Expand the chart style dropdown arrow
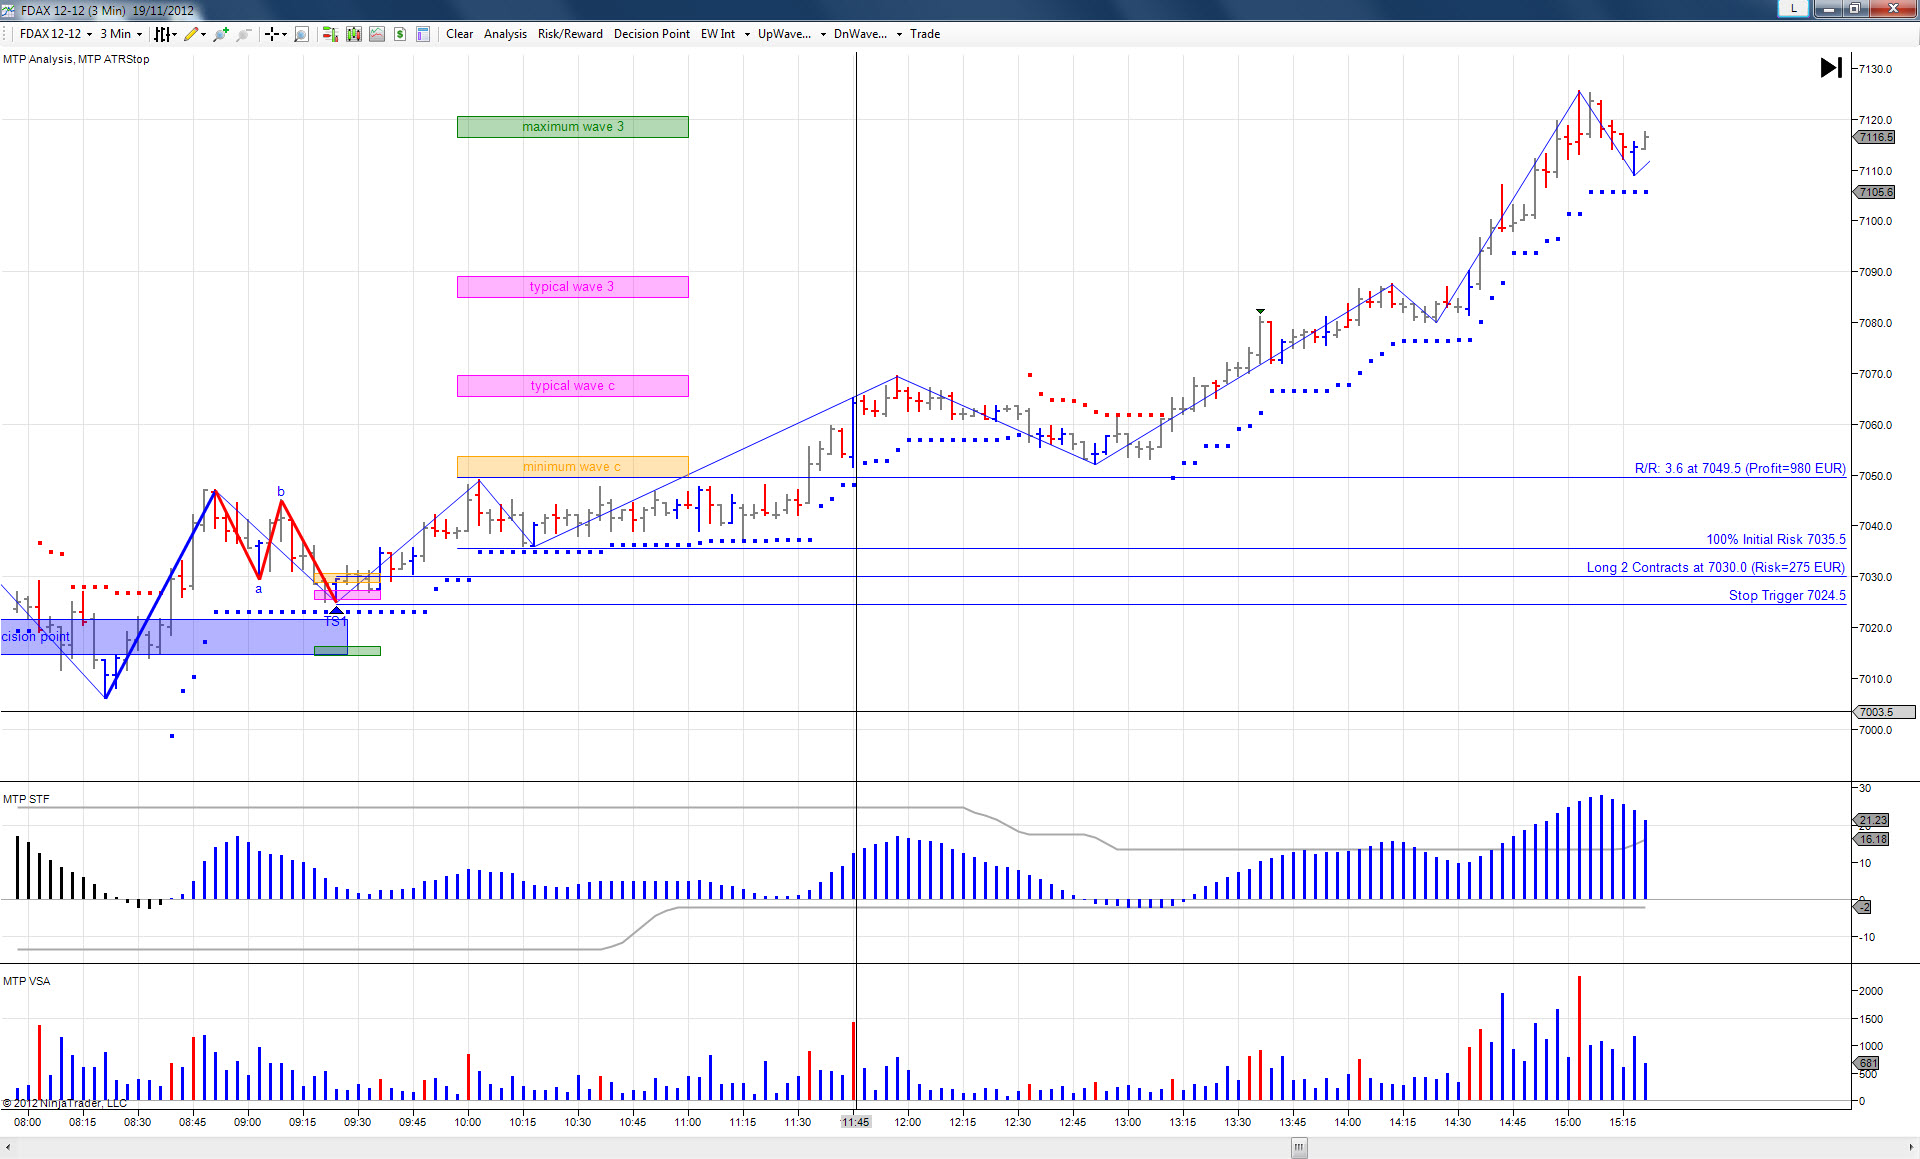The height and width of the screenshot is (1159, 1920). click(x=174, y=34)
